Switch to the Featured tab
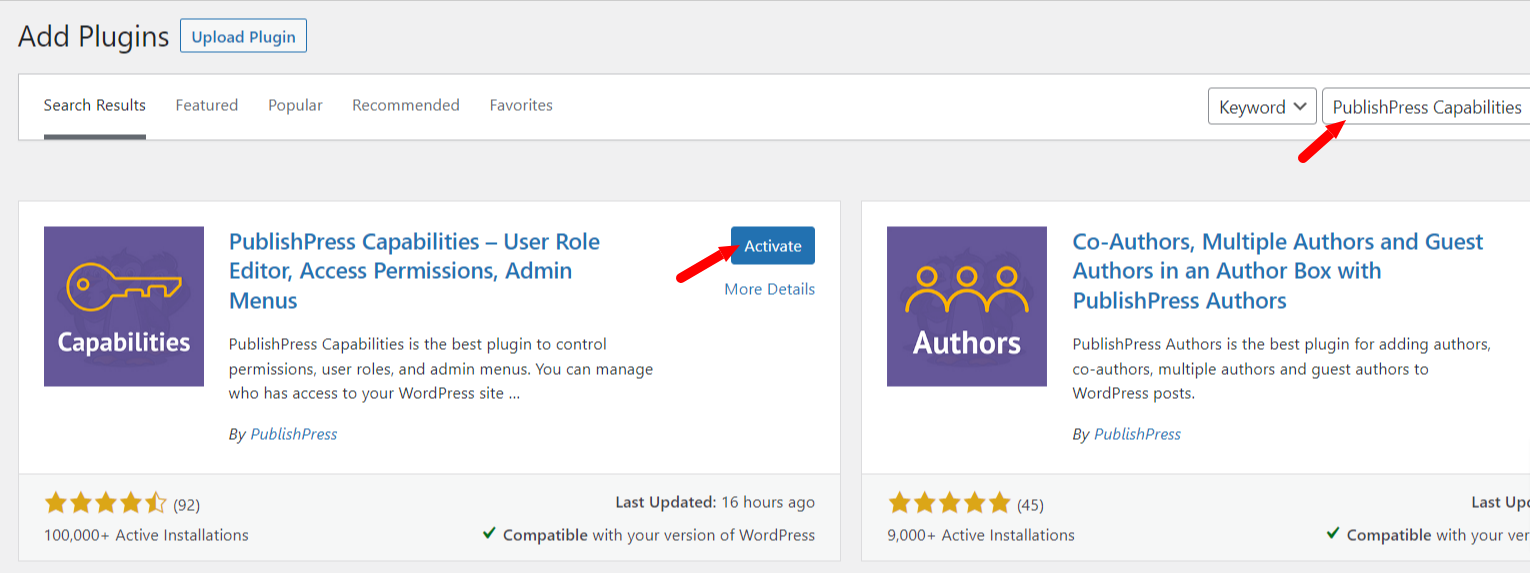This screenshot has width=1530, height=573. pyautogui.click(x=207, y=105)
